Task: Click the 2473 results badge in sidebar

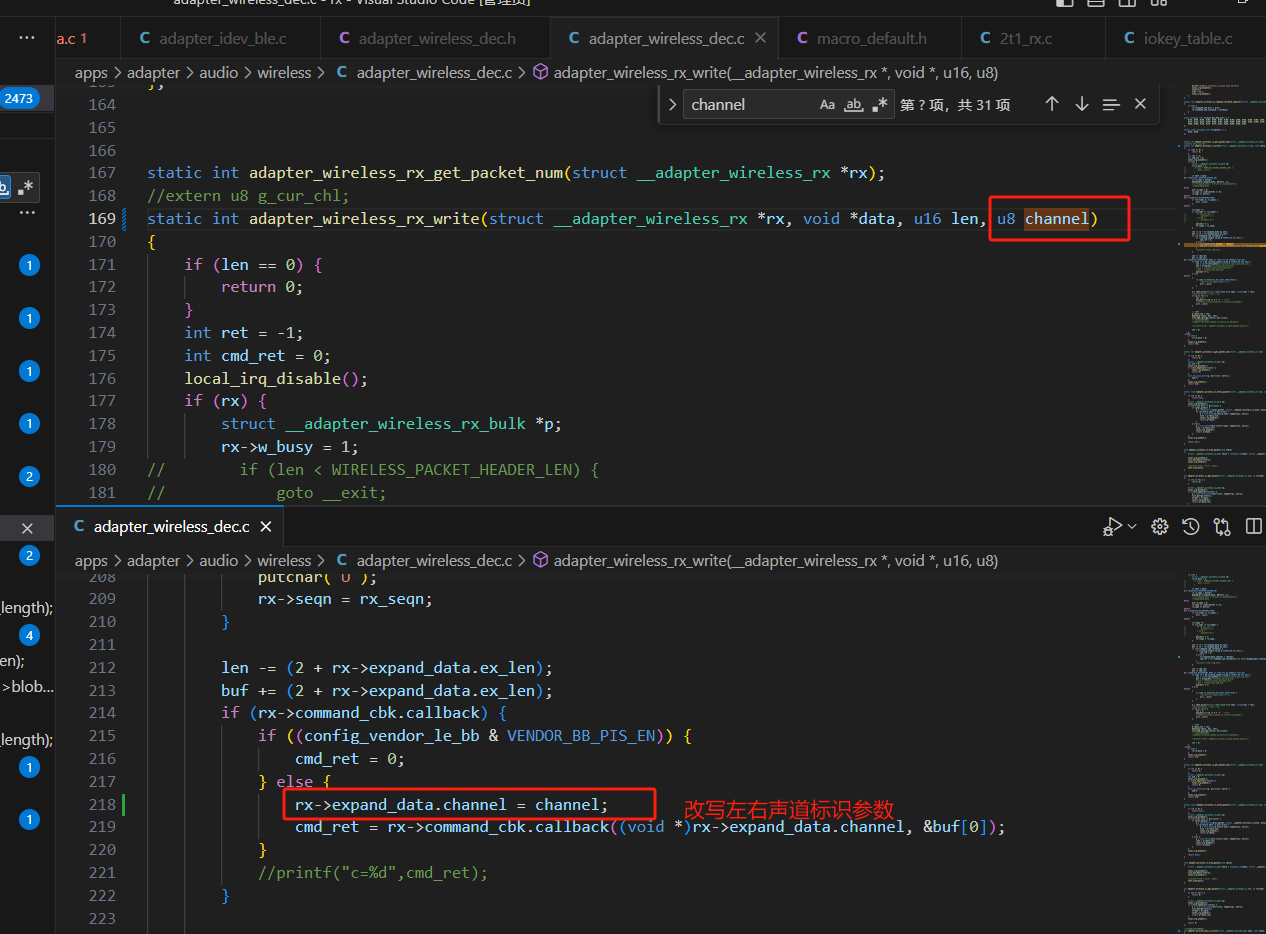Action: [x=19, y=98]
